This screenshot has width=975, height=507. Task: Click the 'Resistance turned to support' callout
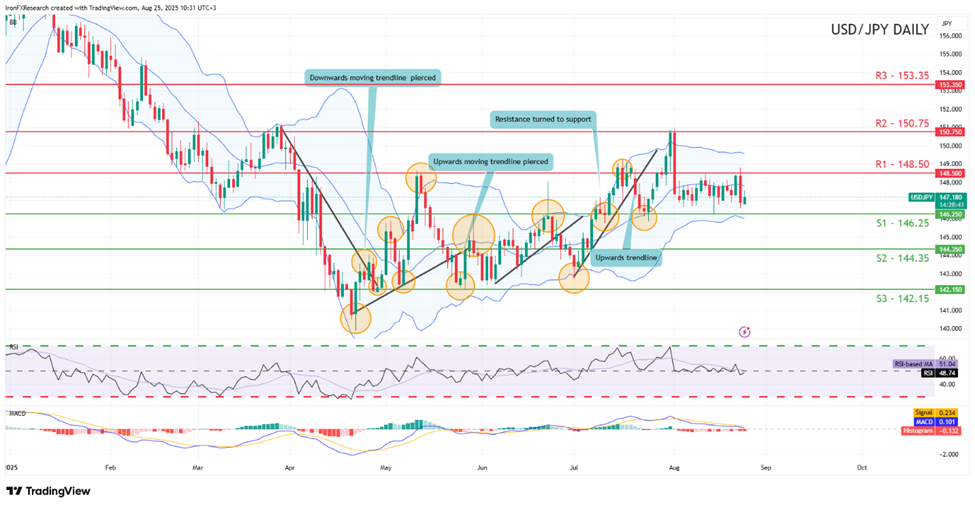pyautogui.click(x=543, y=119)
